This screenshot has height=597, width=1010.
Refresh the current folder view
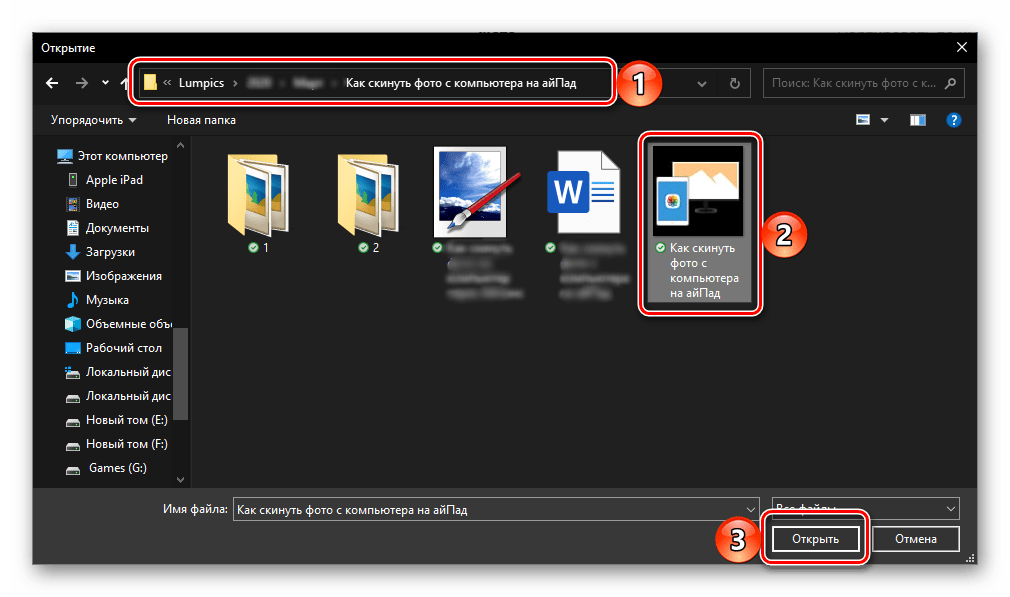tap(735, 84)
